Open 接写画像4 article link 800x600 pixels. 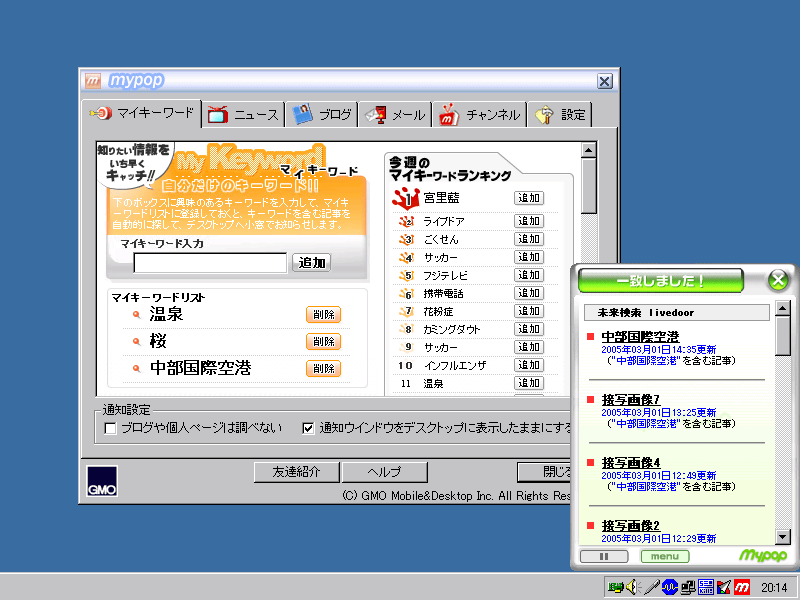point(631,463)
